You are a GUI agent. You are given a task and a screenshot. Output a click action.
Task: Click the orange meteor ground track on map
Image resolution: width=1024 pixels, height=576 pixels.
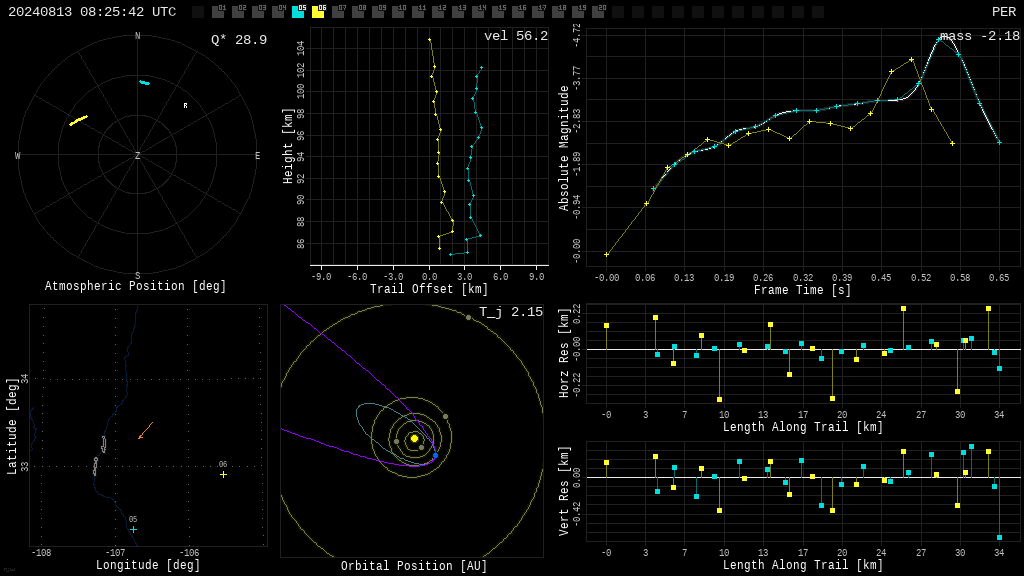coord(146,430)
